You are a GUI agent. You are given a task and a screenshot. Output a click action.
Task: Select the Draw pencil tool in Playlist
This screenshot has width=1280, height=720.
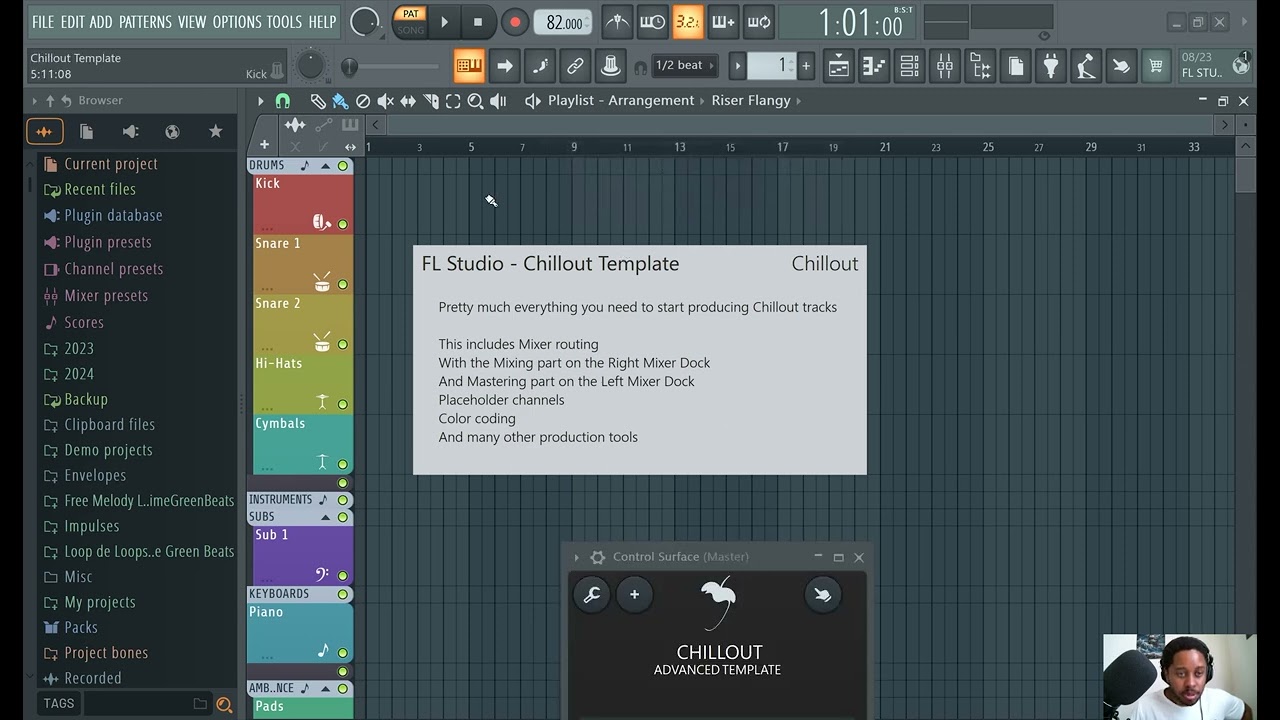318,101
